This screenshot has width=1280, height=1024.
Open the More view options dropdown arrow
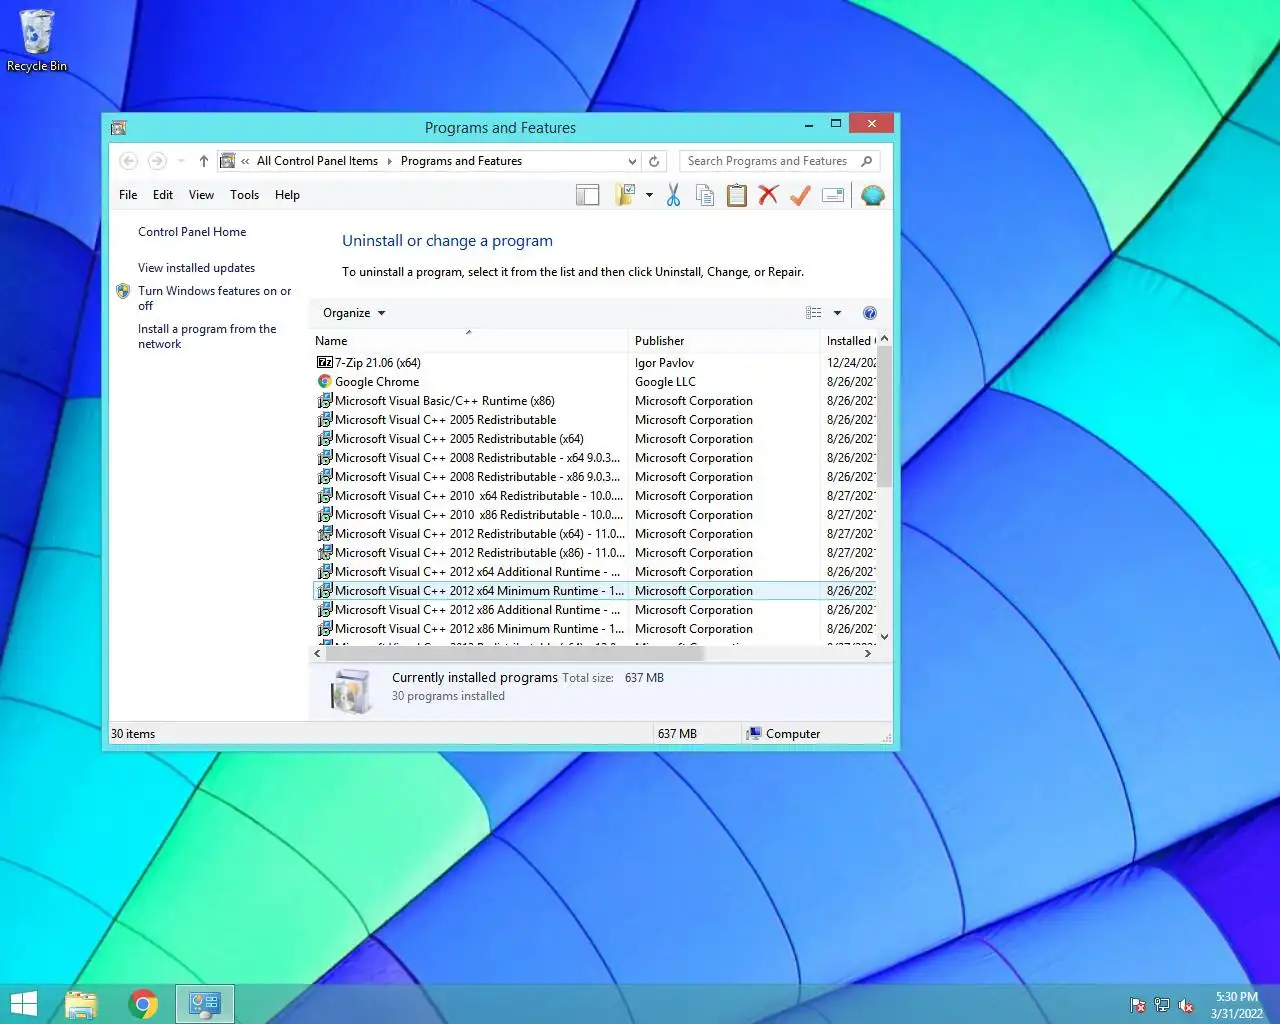837,313
